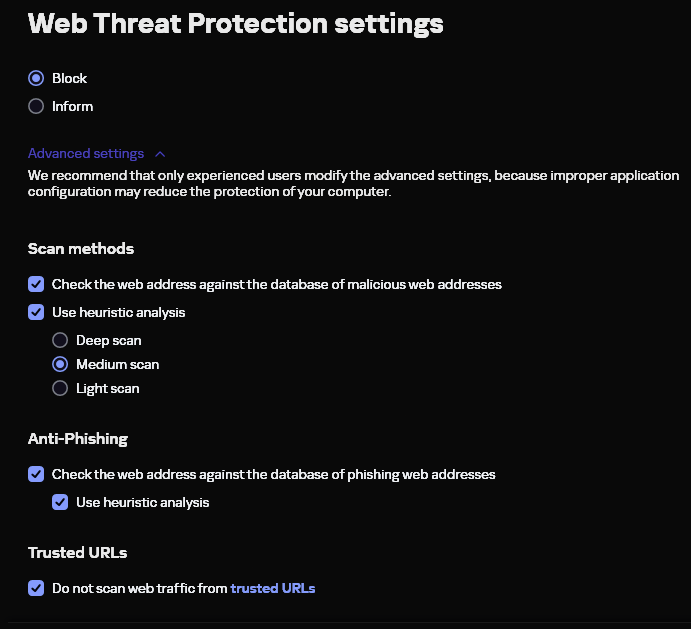
Task: Click the Scan methods section heading
Action: pyautogui.click(x=80, y=248)
